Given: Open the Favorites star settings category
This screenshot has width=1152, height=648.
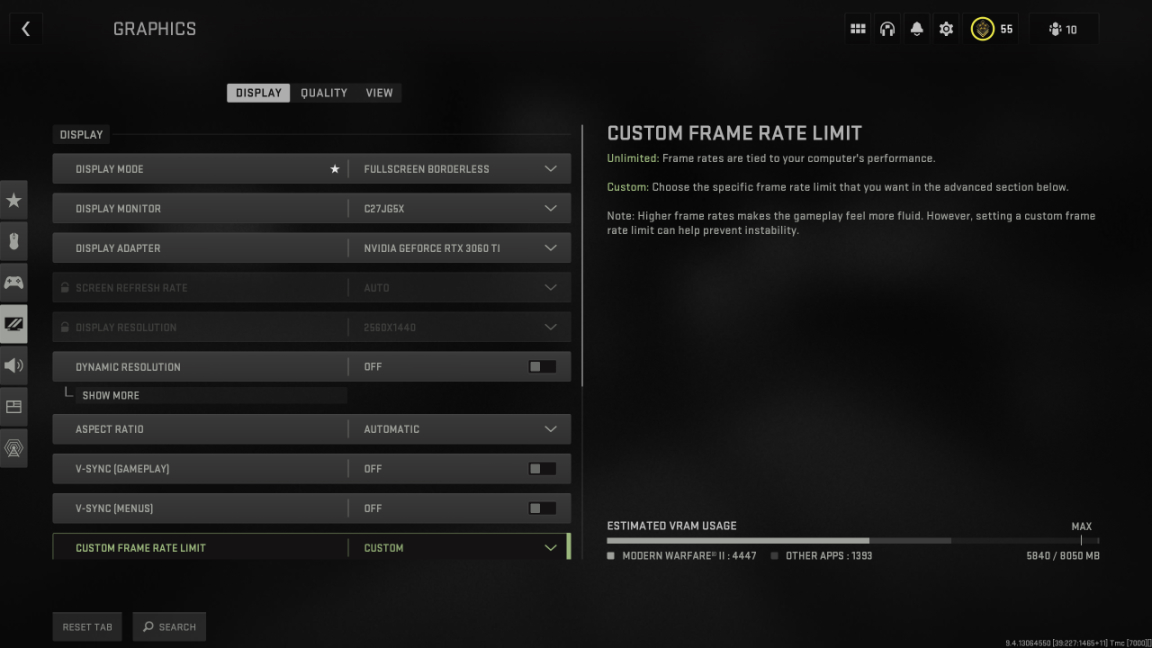Looking at the screenshot, I should coord(14,201).
